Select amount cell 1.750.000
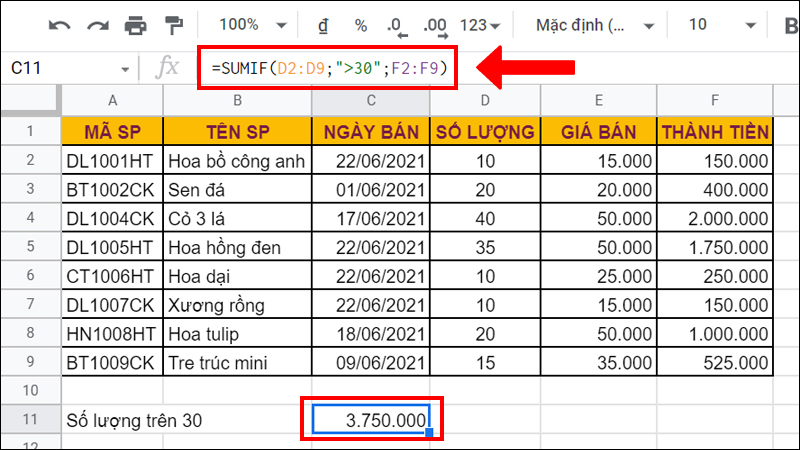 (715, 247)
